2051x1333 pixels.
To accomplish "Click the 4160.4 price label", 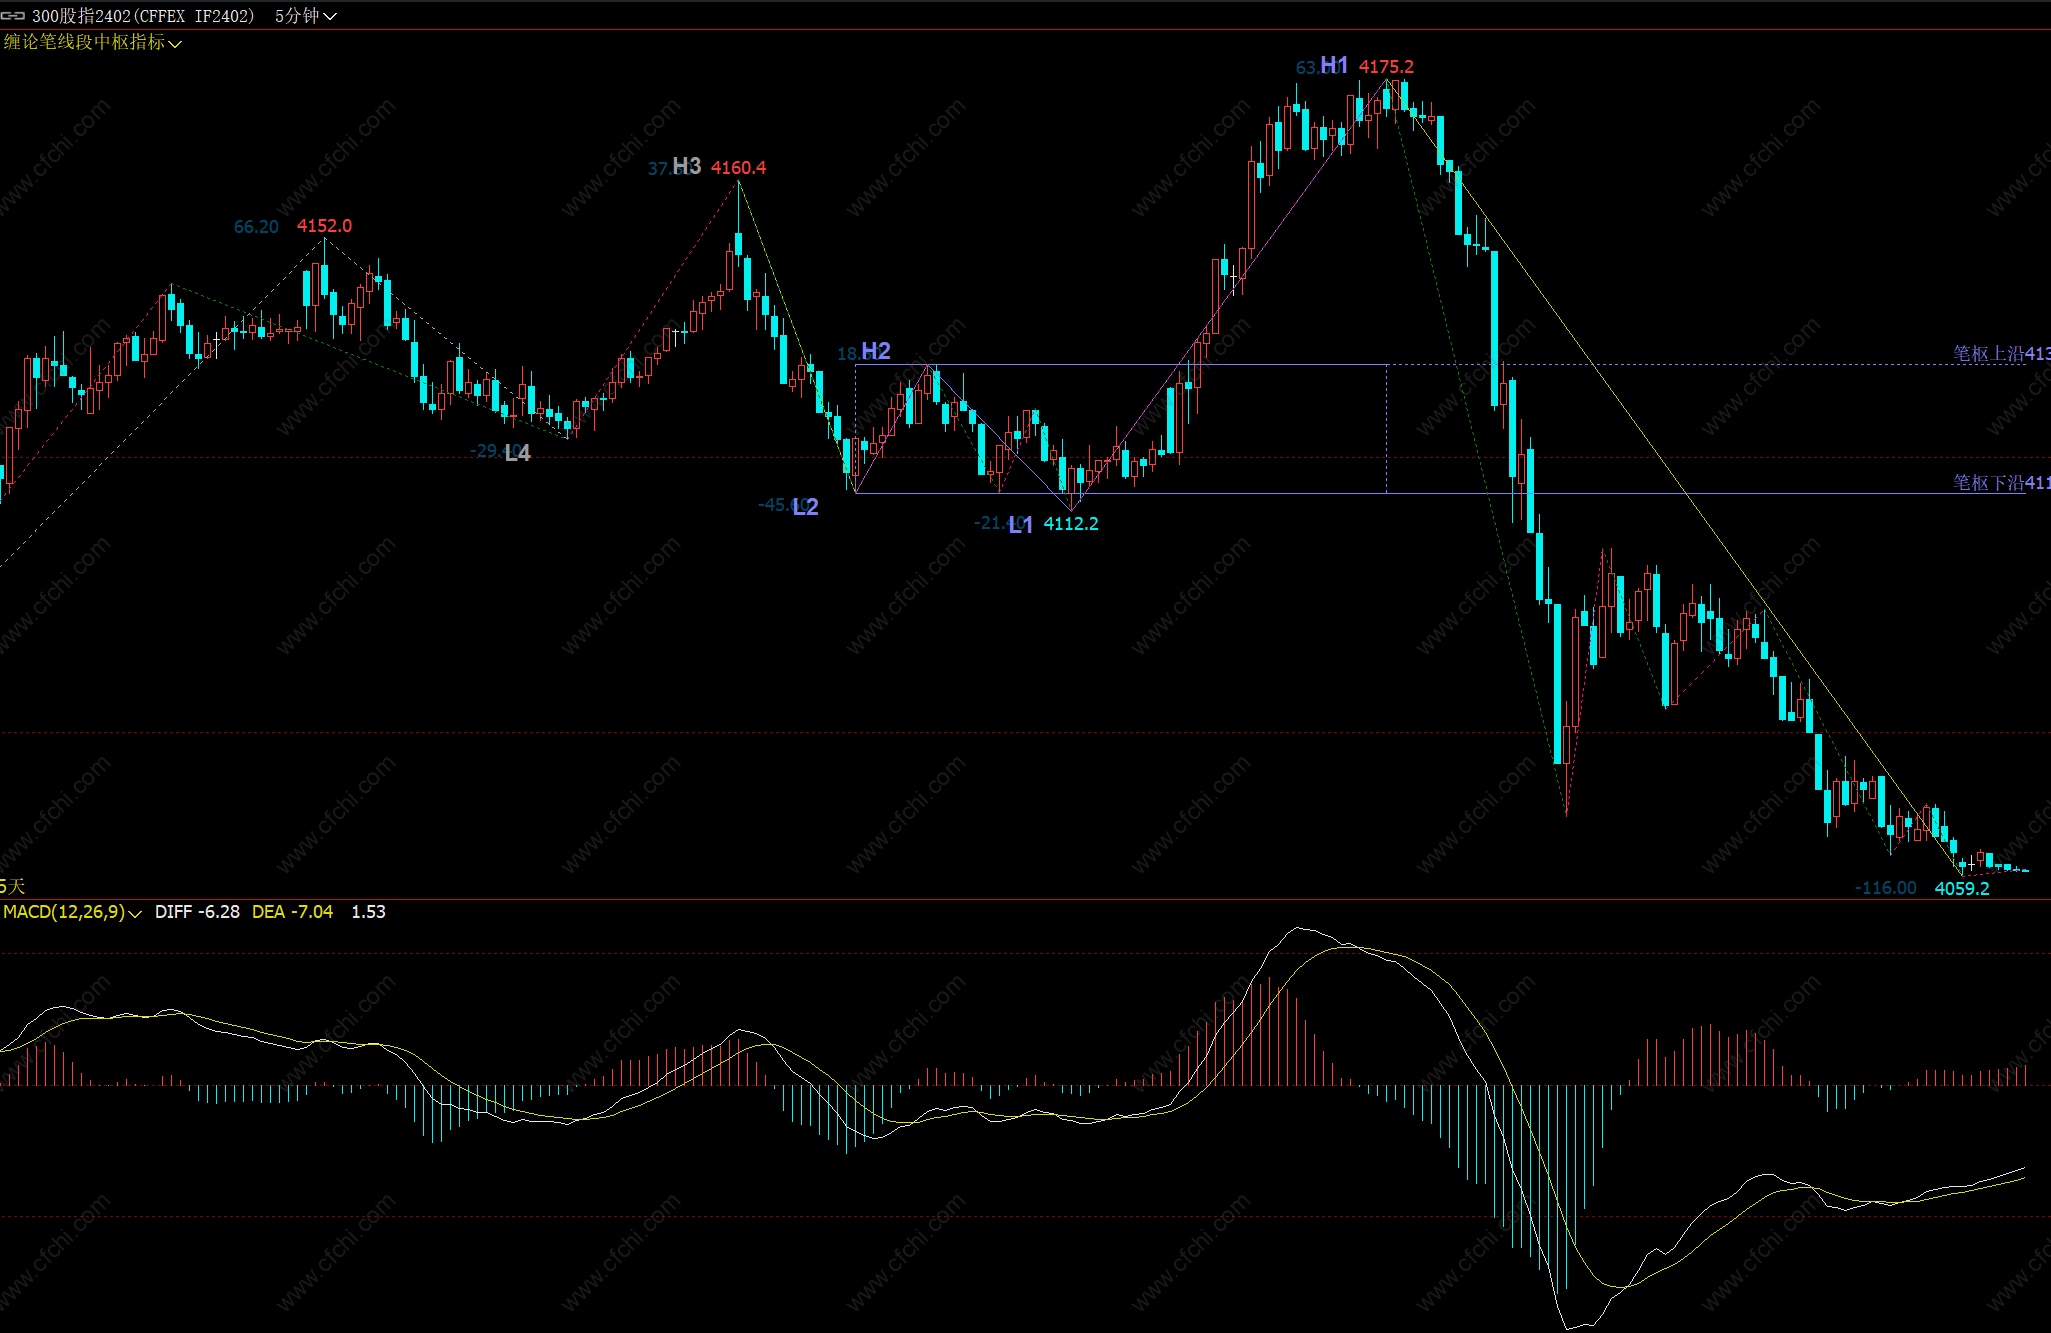I will click(x=738, y=168).
